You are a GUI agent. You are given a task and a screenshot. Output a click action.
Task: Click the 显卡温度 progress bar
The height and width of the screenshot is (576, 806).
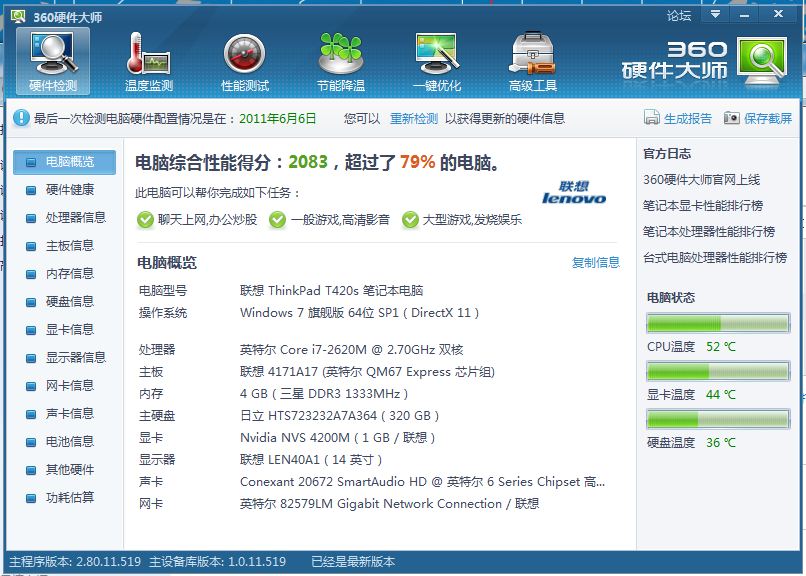[x=718, y=371]
